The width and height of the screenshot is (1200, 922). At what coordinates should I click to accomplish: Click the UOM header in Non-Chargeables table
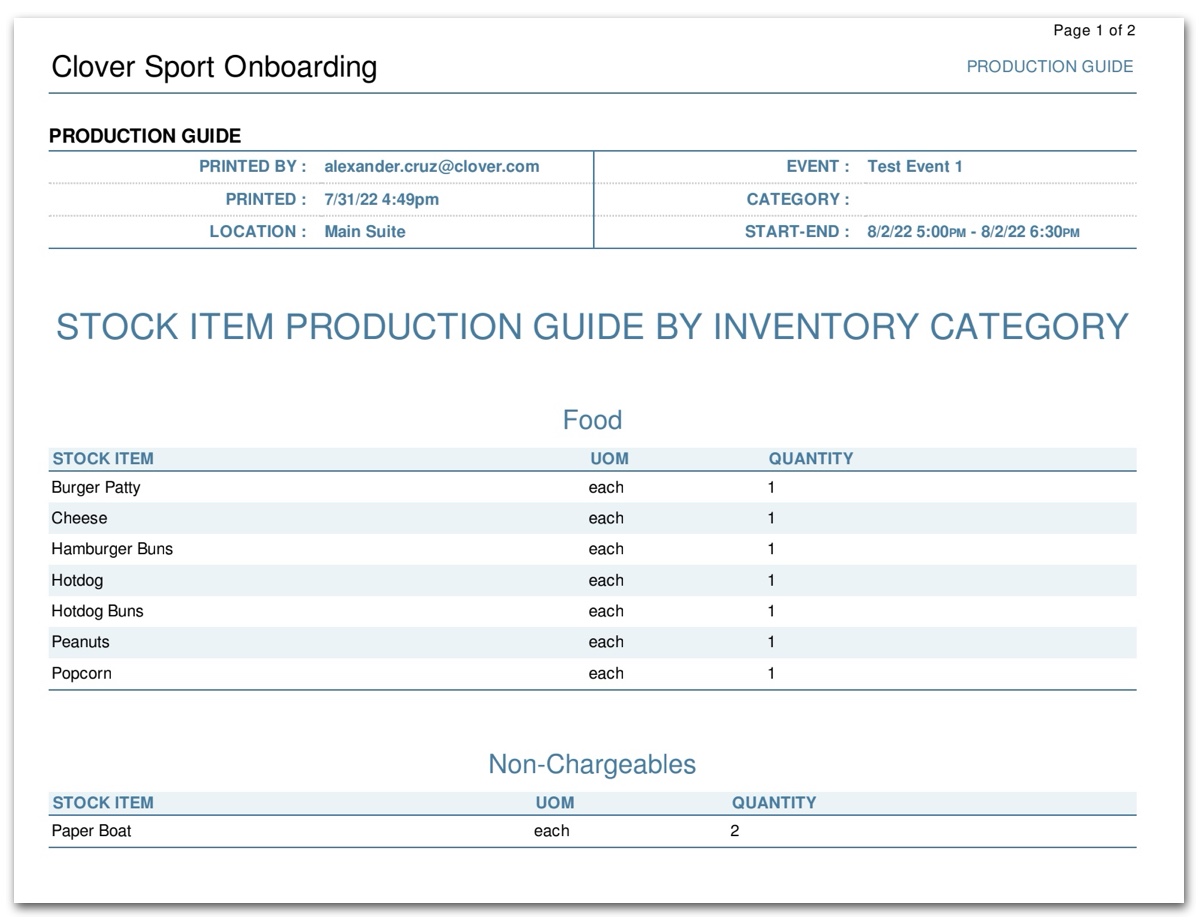(555, 803)
